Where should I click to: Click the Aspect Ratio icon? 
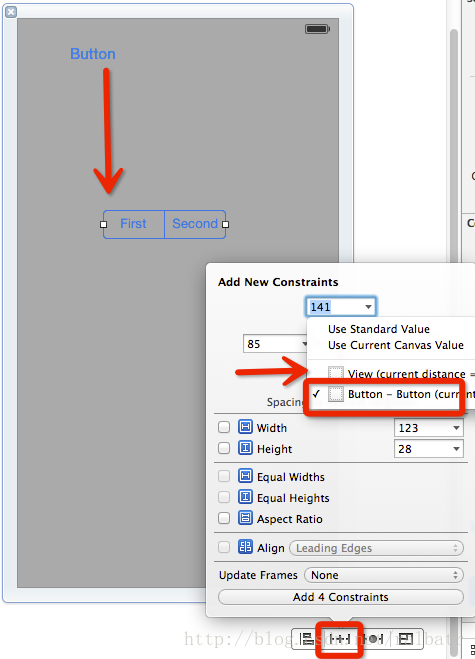[245, 518]
